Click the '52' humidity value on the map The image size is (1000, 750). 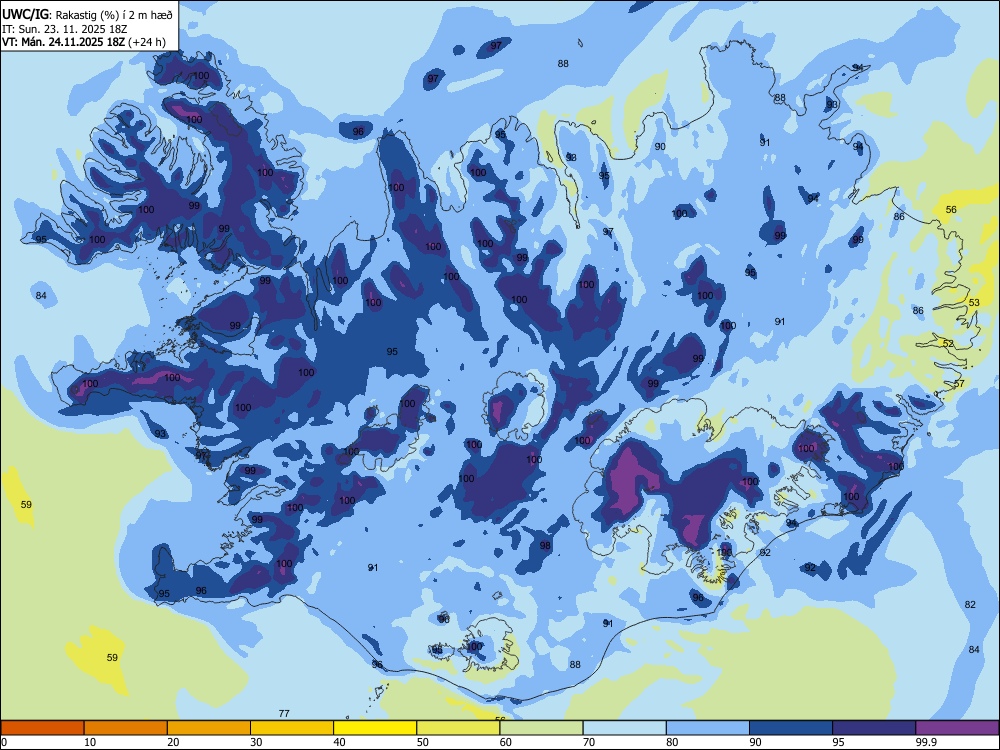tap(948, 343)
